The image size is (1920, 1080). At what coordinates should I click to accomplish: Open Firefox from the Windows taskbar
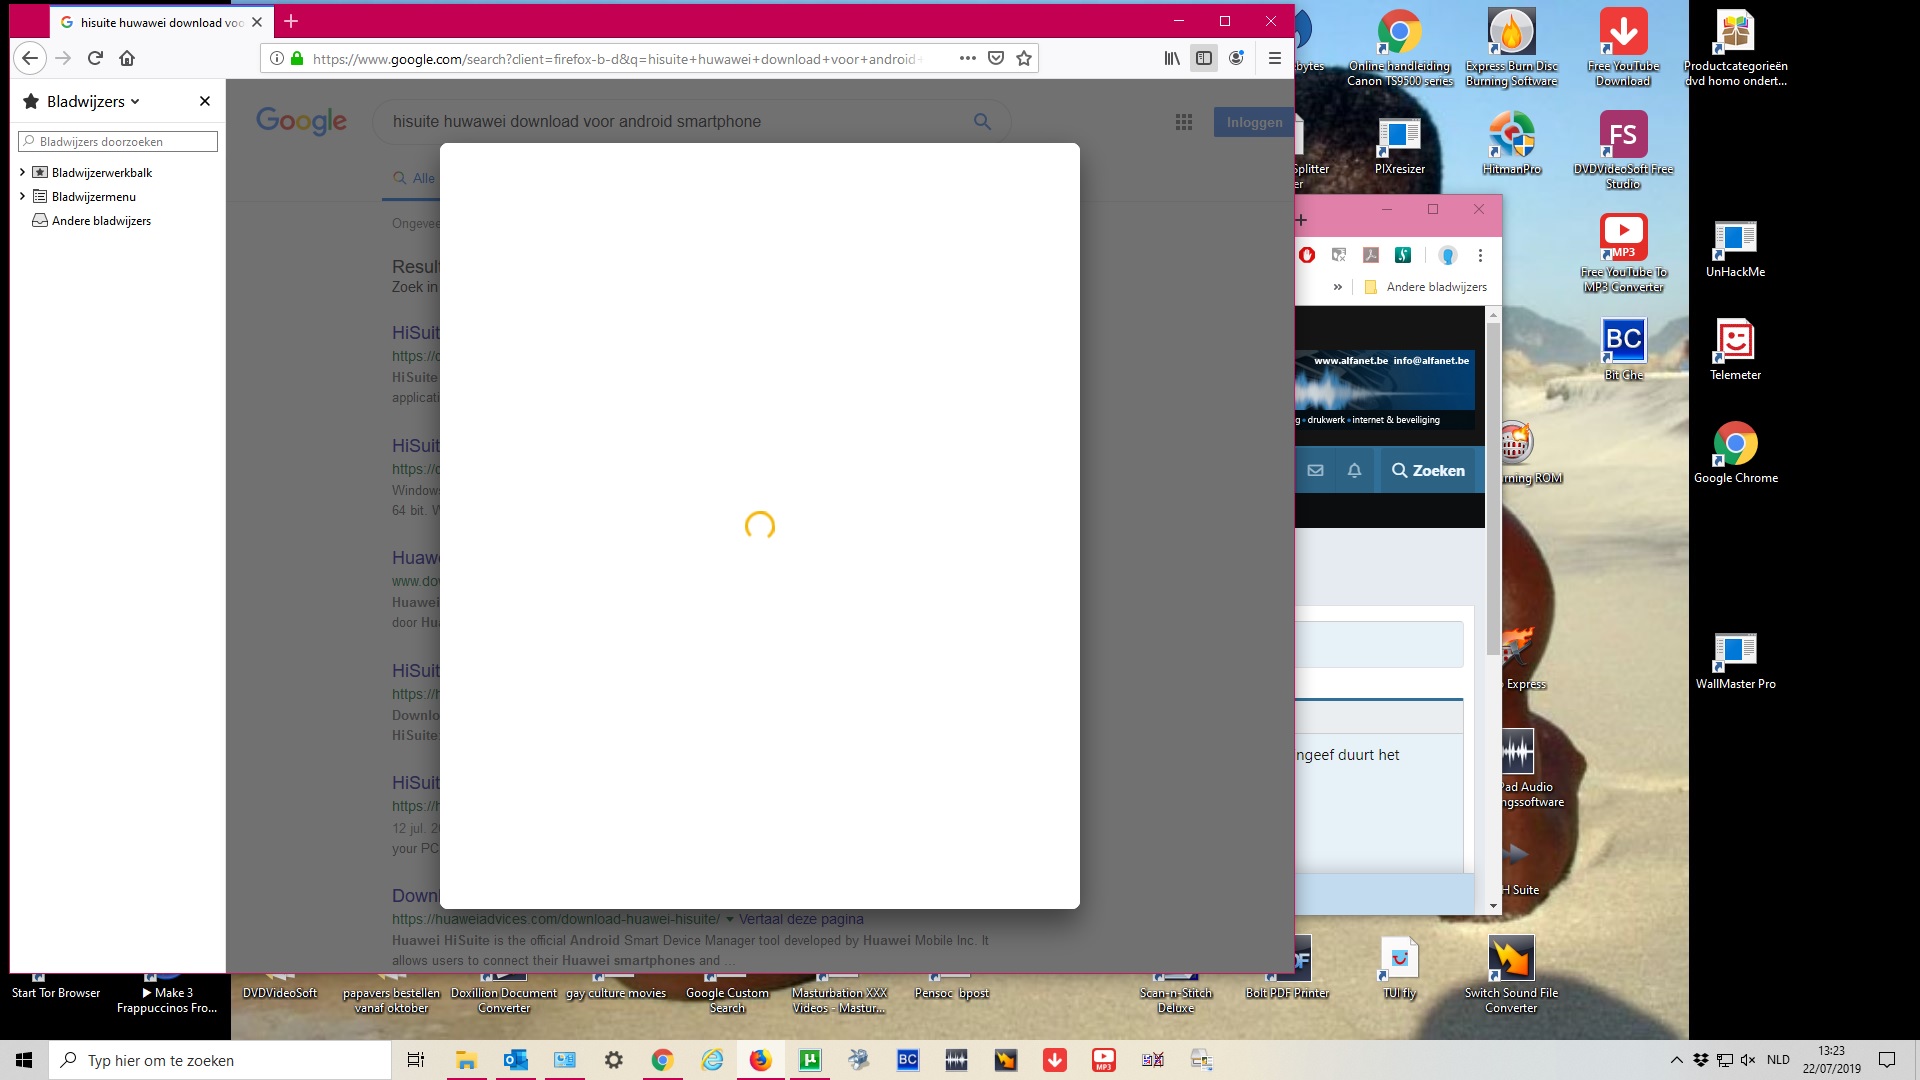(761, 1060)
